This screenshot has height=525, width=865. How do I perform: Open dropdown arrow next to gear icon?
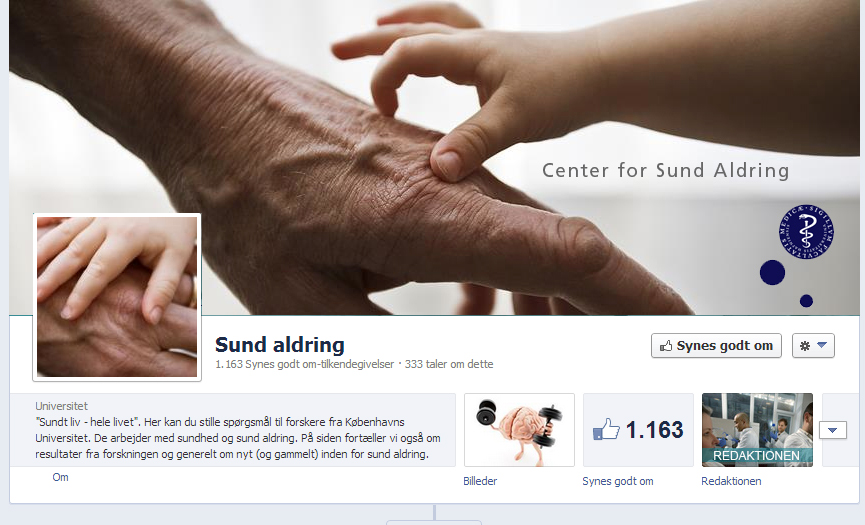coord(822,345)
